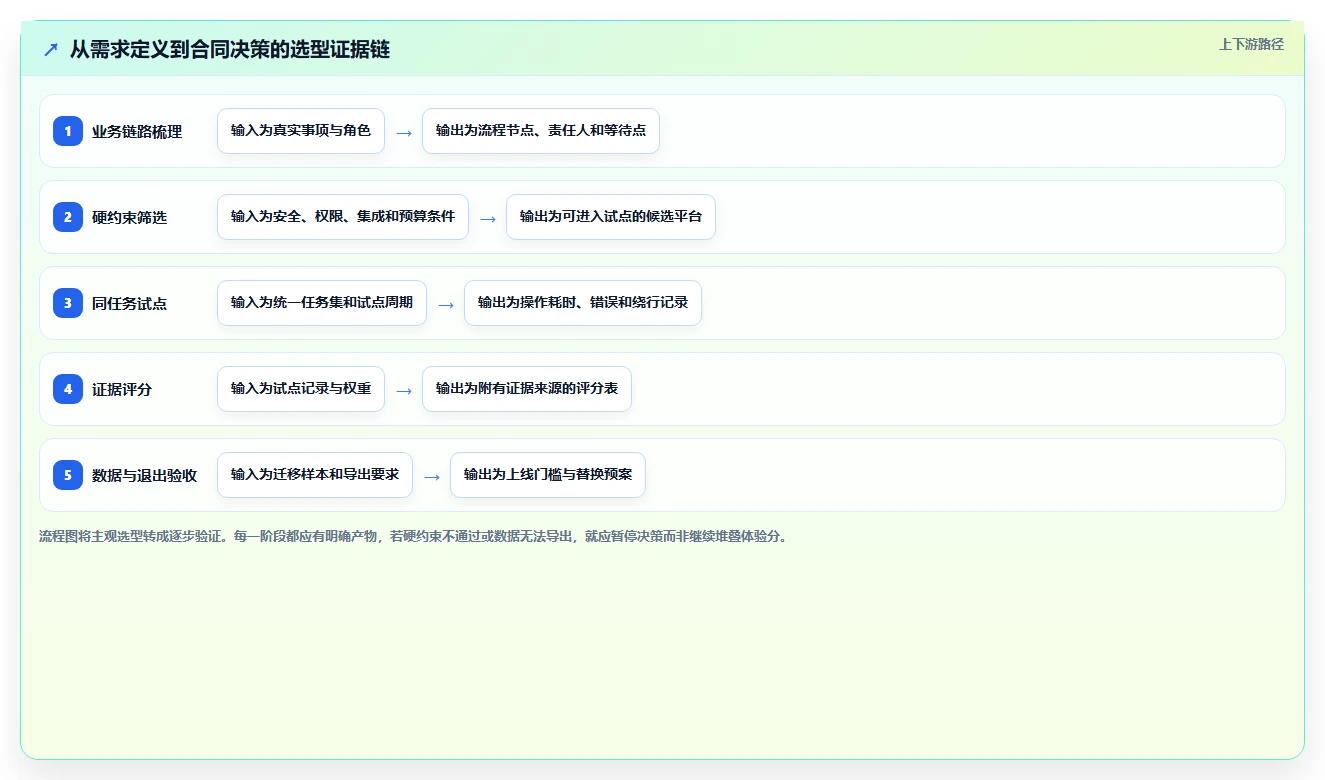Click the heading 从需求定义到合同决策的选型证据链
The width and height of the screenshot is (1325, 780).
tap(230, 49)
